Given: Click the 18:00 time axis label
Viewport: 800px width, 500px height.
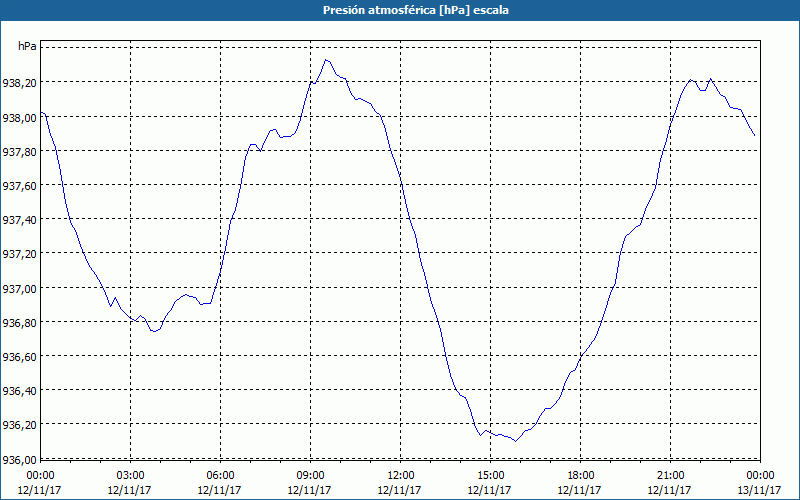Looking at the screenshot, I should coord(581,475).
